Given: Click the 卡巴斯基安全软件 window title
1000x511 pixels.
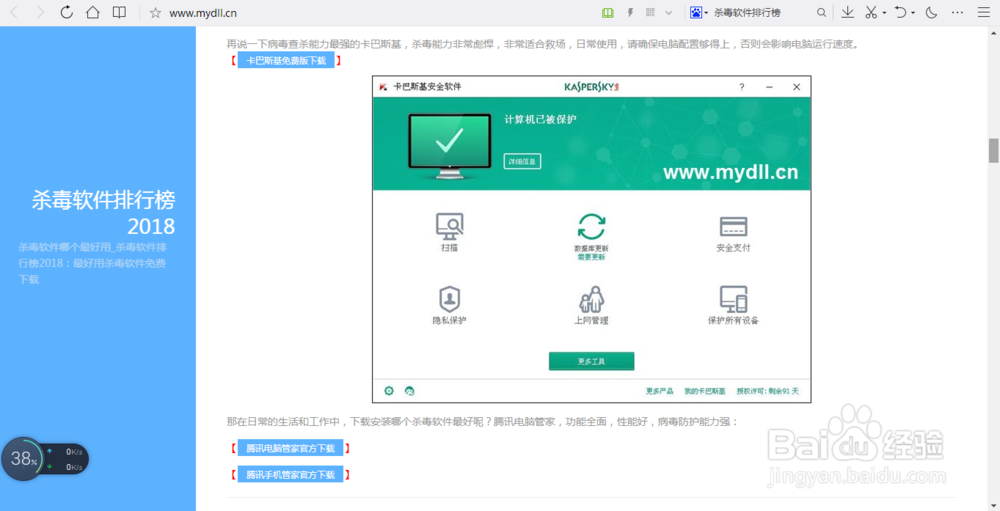Looking at the screenshot, I should (x=427, y=87).
